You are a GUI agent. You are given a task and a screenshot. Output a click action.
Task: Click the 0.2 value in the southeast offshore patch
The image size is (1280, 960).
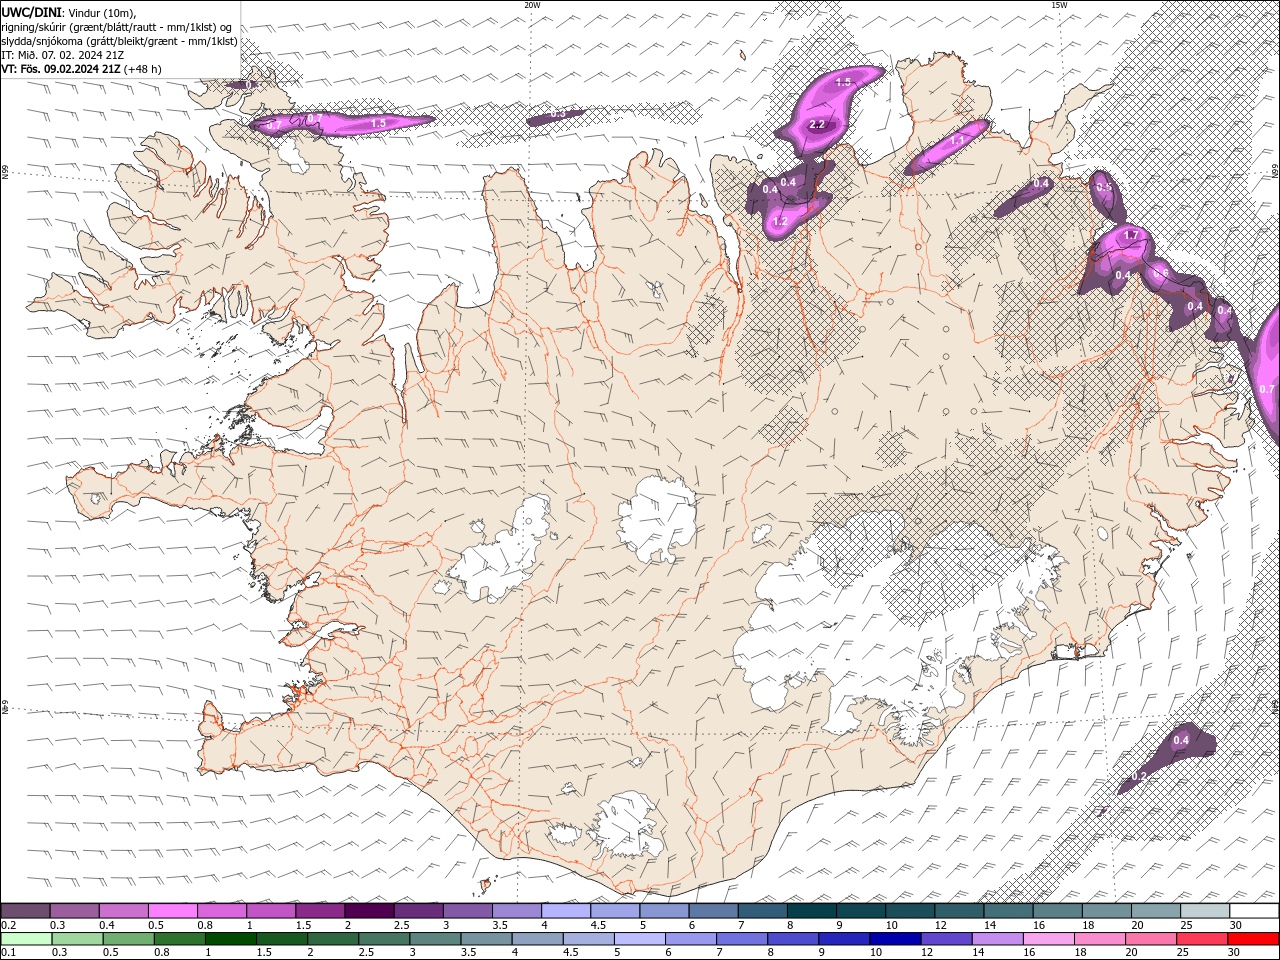(x=1139, y=776)
